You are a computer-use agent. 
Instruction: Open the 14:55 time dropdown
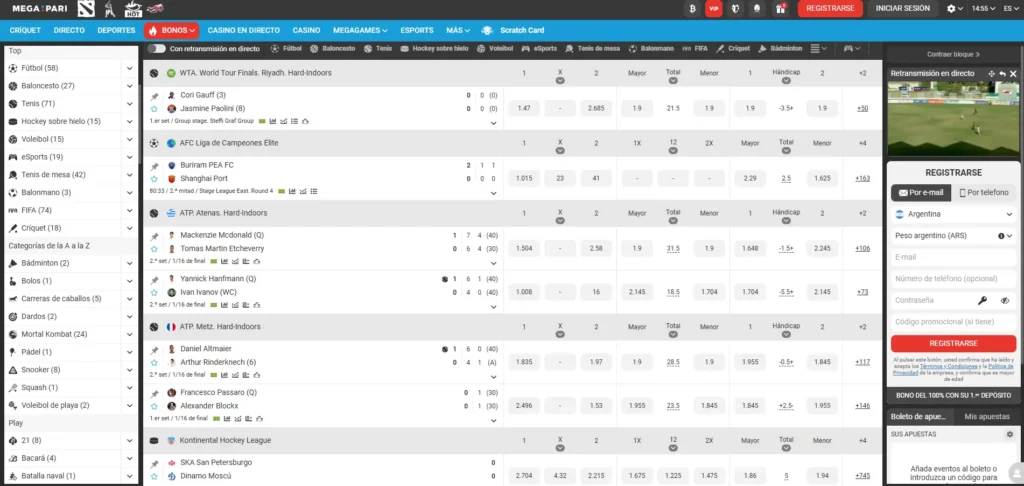point(983,8)
